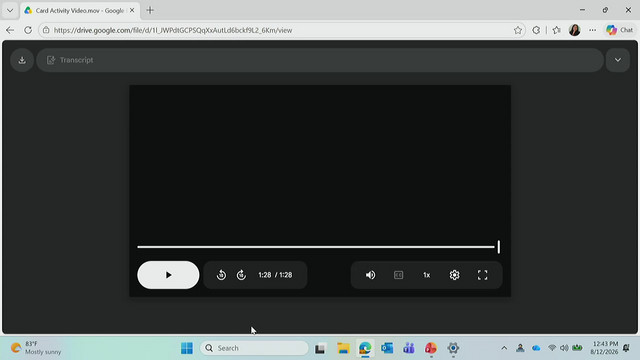Open Task View on the taskbar
Screen dimensions: 640x360
pos(320,348)
